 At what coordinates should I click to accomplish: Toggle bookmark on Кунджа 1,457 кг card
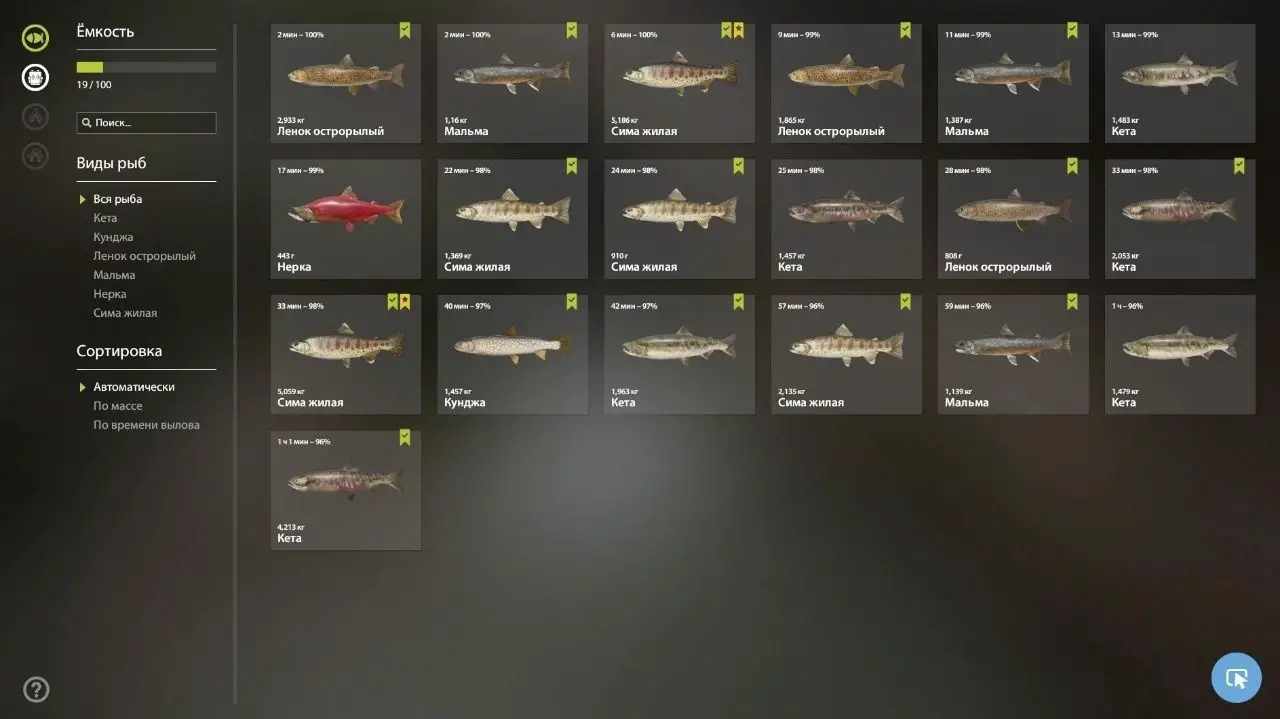click(571, 302)
